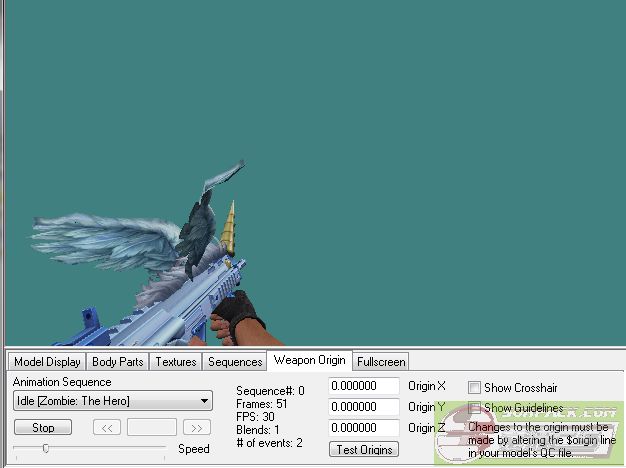Toggle the Show Guidelines checkbox
This screenshot has height=468, width=626.
(474, 408)
